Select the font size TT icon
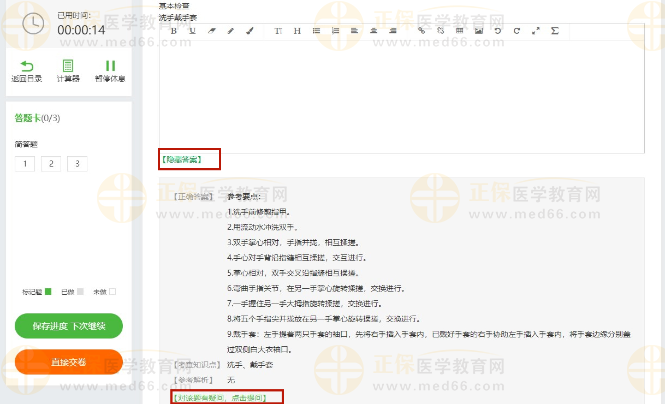This screenshot has height=404, width=665. tap(279, 30)
